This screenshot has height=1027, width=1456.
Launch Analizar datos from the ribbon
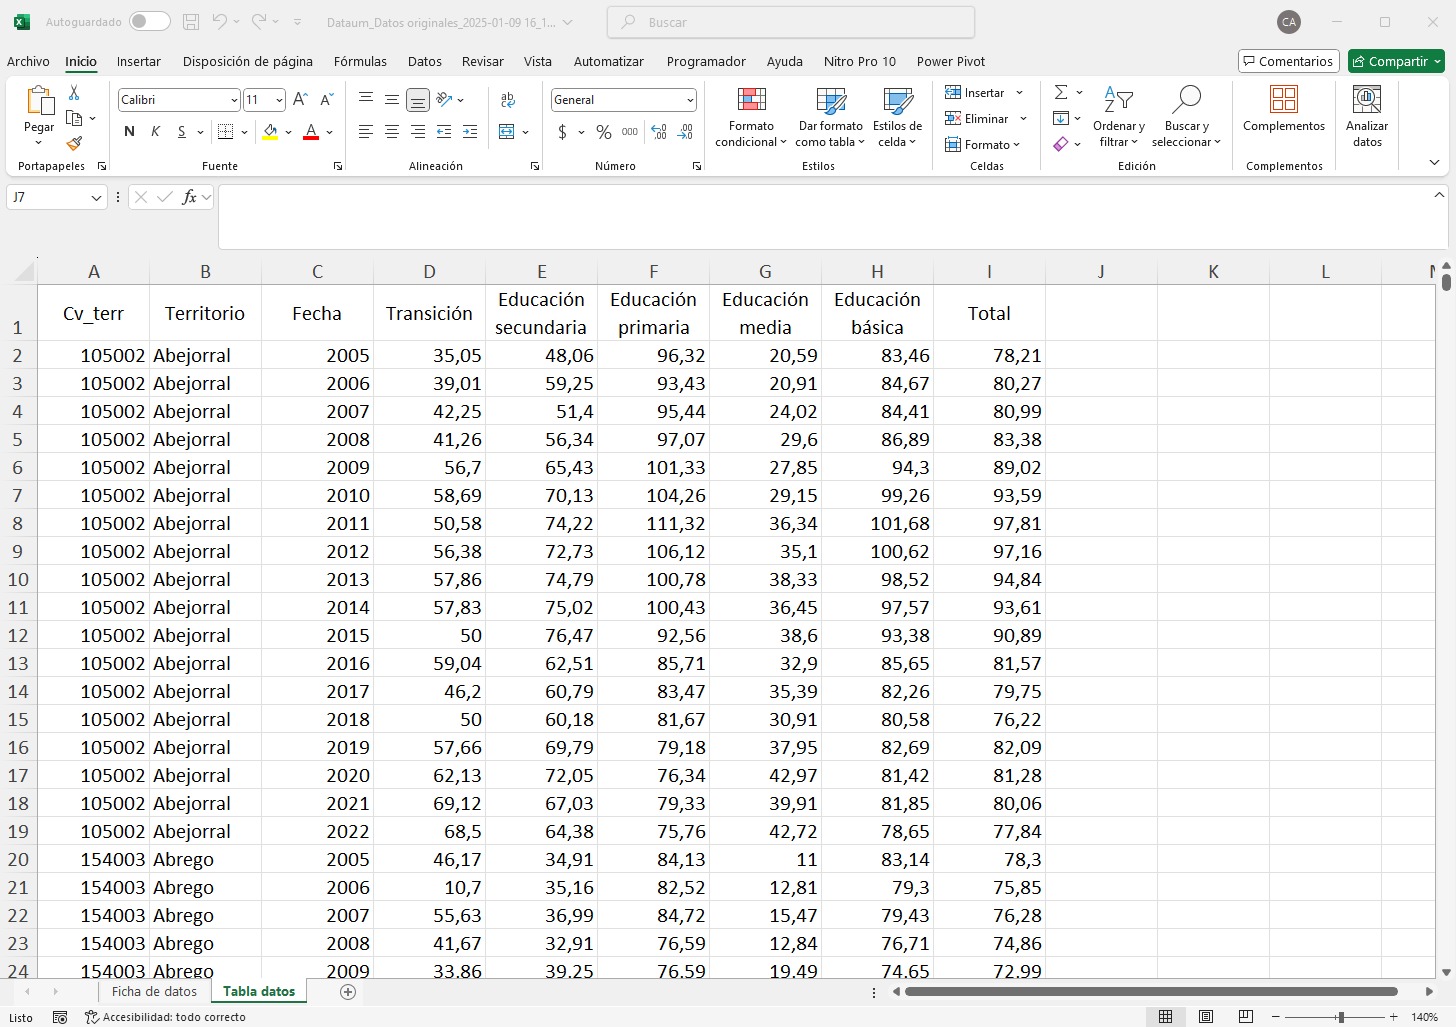click(1366, 114)
